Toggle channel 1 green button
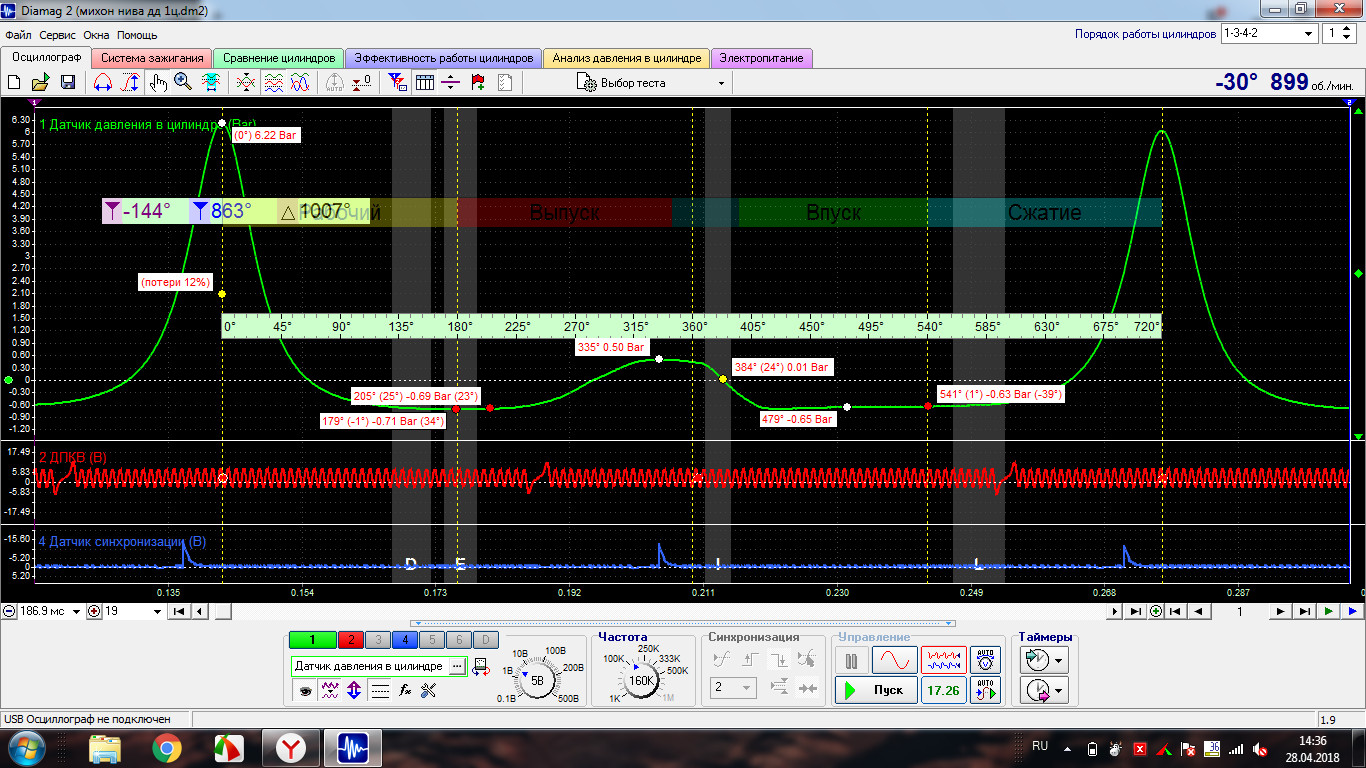1366x768 pixels. (312, 640)
